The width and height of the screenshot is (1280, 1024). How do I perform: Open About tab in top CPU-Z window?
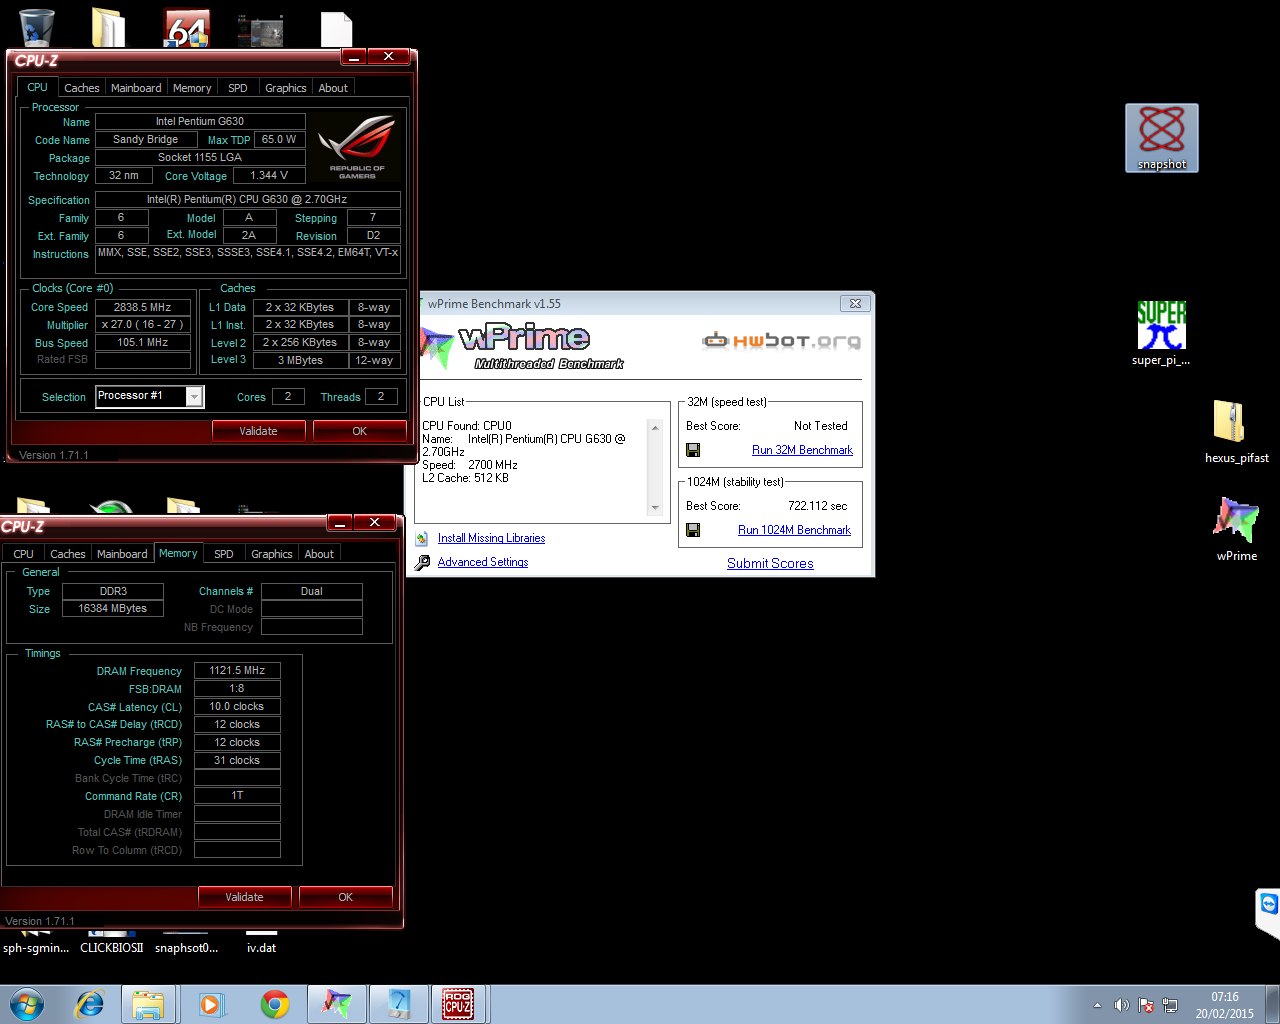tap(333, 88)
